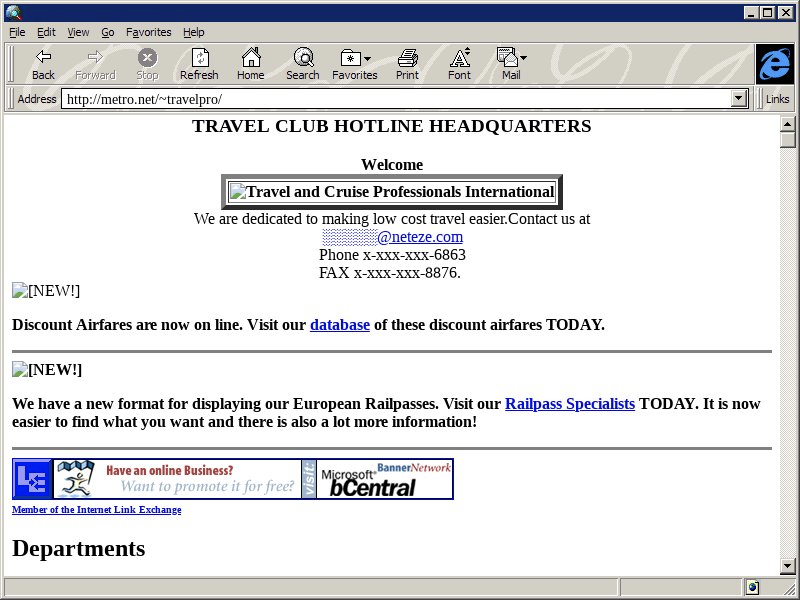The image size is (800, 600).
Task: Click the neteze.com email address link
Action: pyautogui.click(x=392, y=237)
